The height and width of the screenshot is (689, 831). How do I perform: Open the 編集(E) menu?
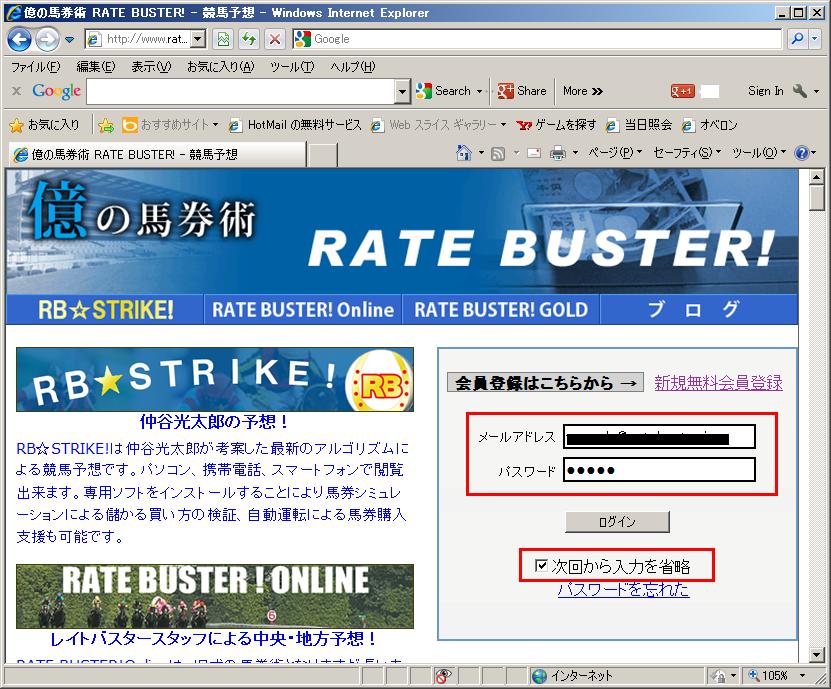point(95,67)
